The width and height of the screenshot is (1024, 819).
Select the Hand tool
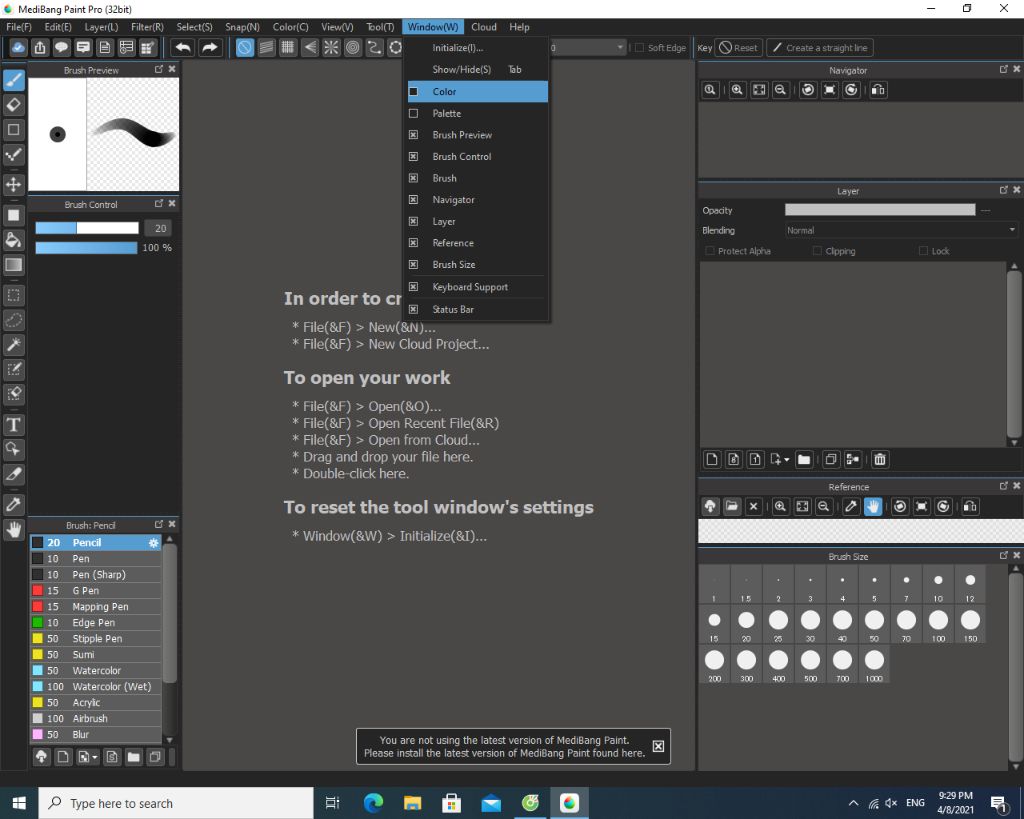(x=14, y=529)
